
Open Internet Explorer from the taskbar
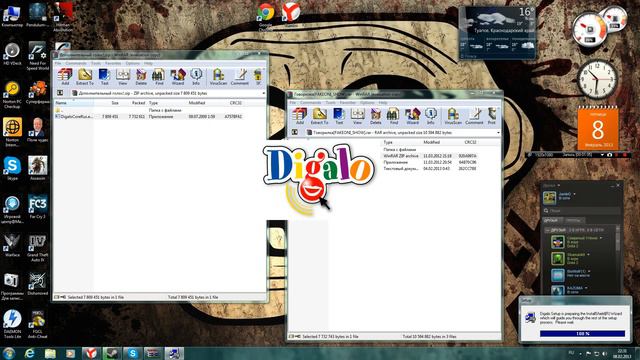(29, 353)
